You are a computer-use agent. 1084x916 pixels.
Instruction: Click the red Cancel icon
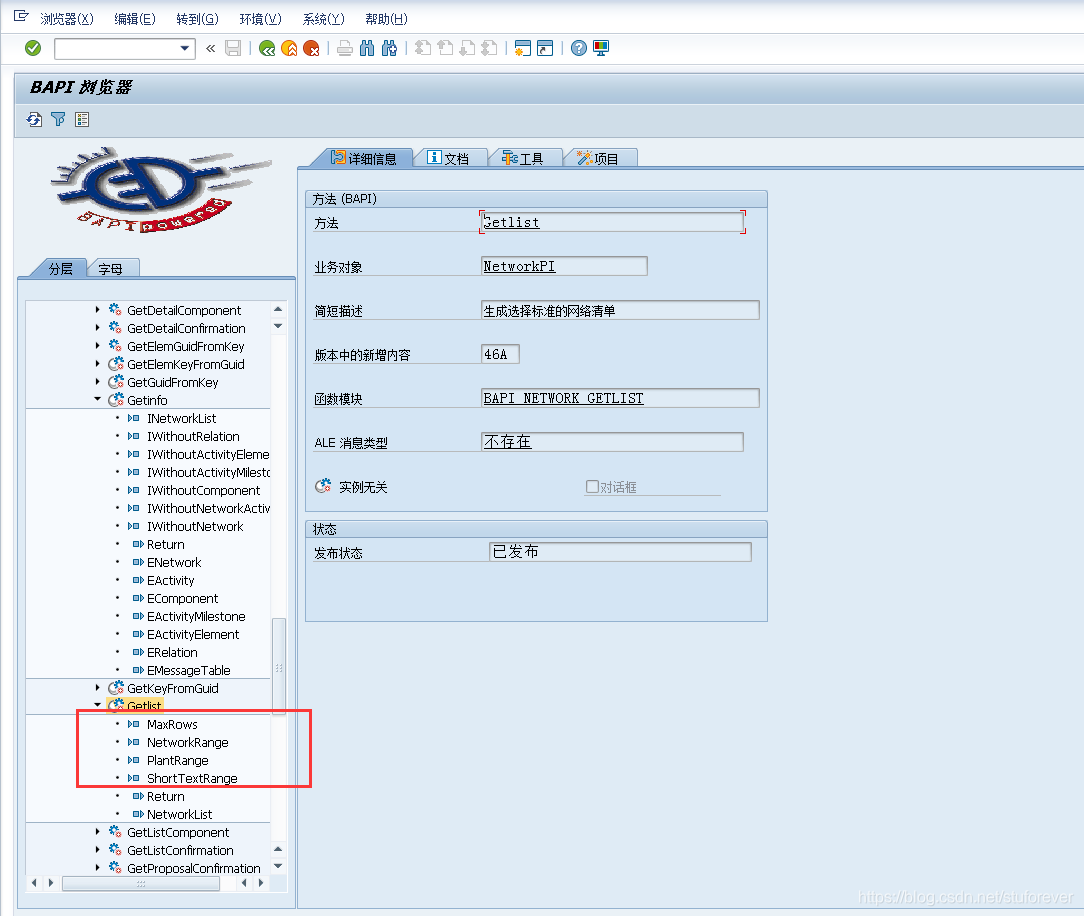[311, 48]
